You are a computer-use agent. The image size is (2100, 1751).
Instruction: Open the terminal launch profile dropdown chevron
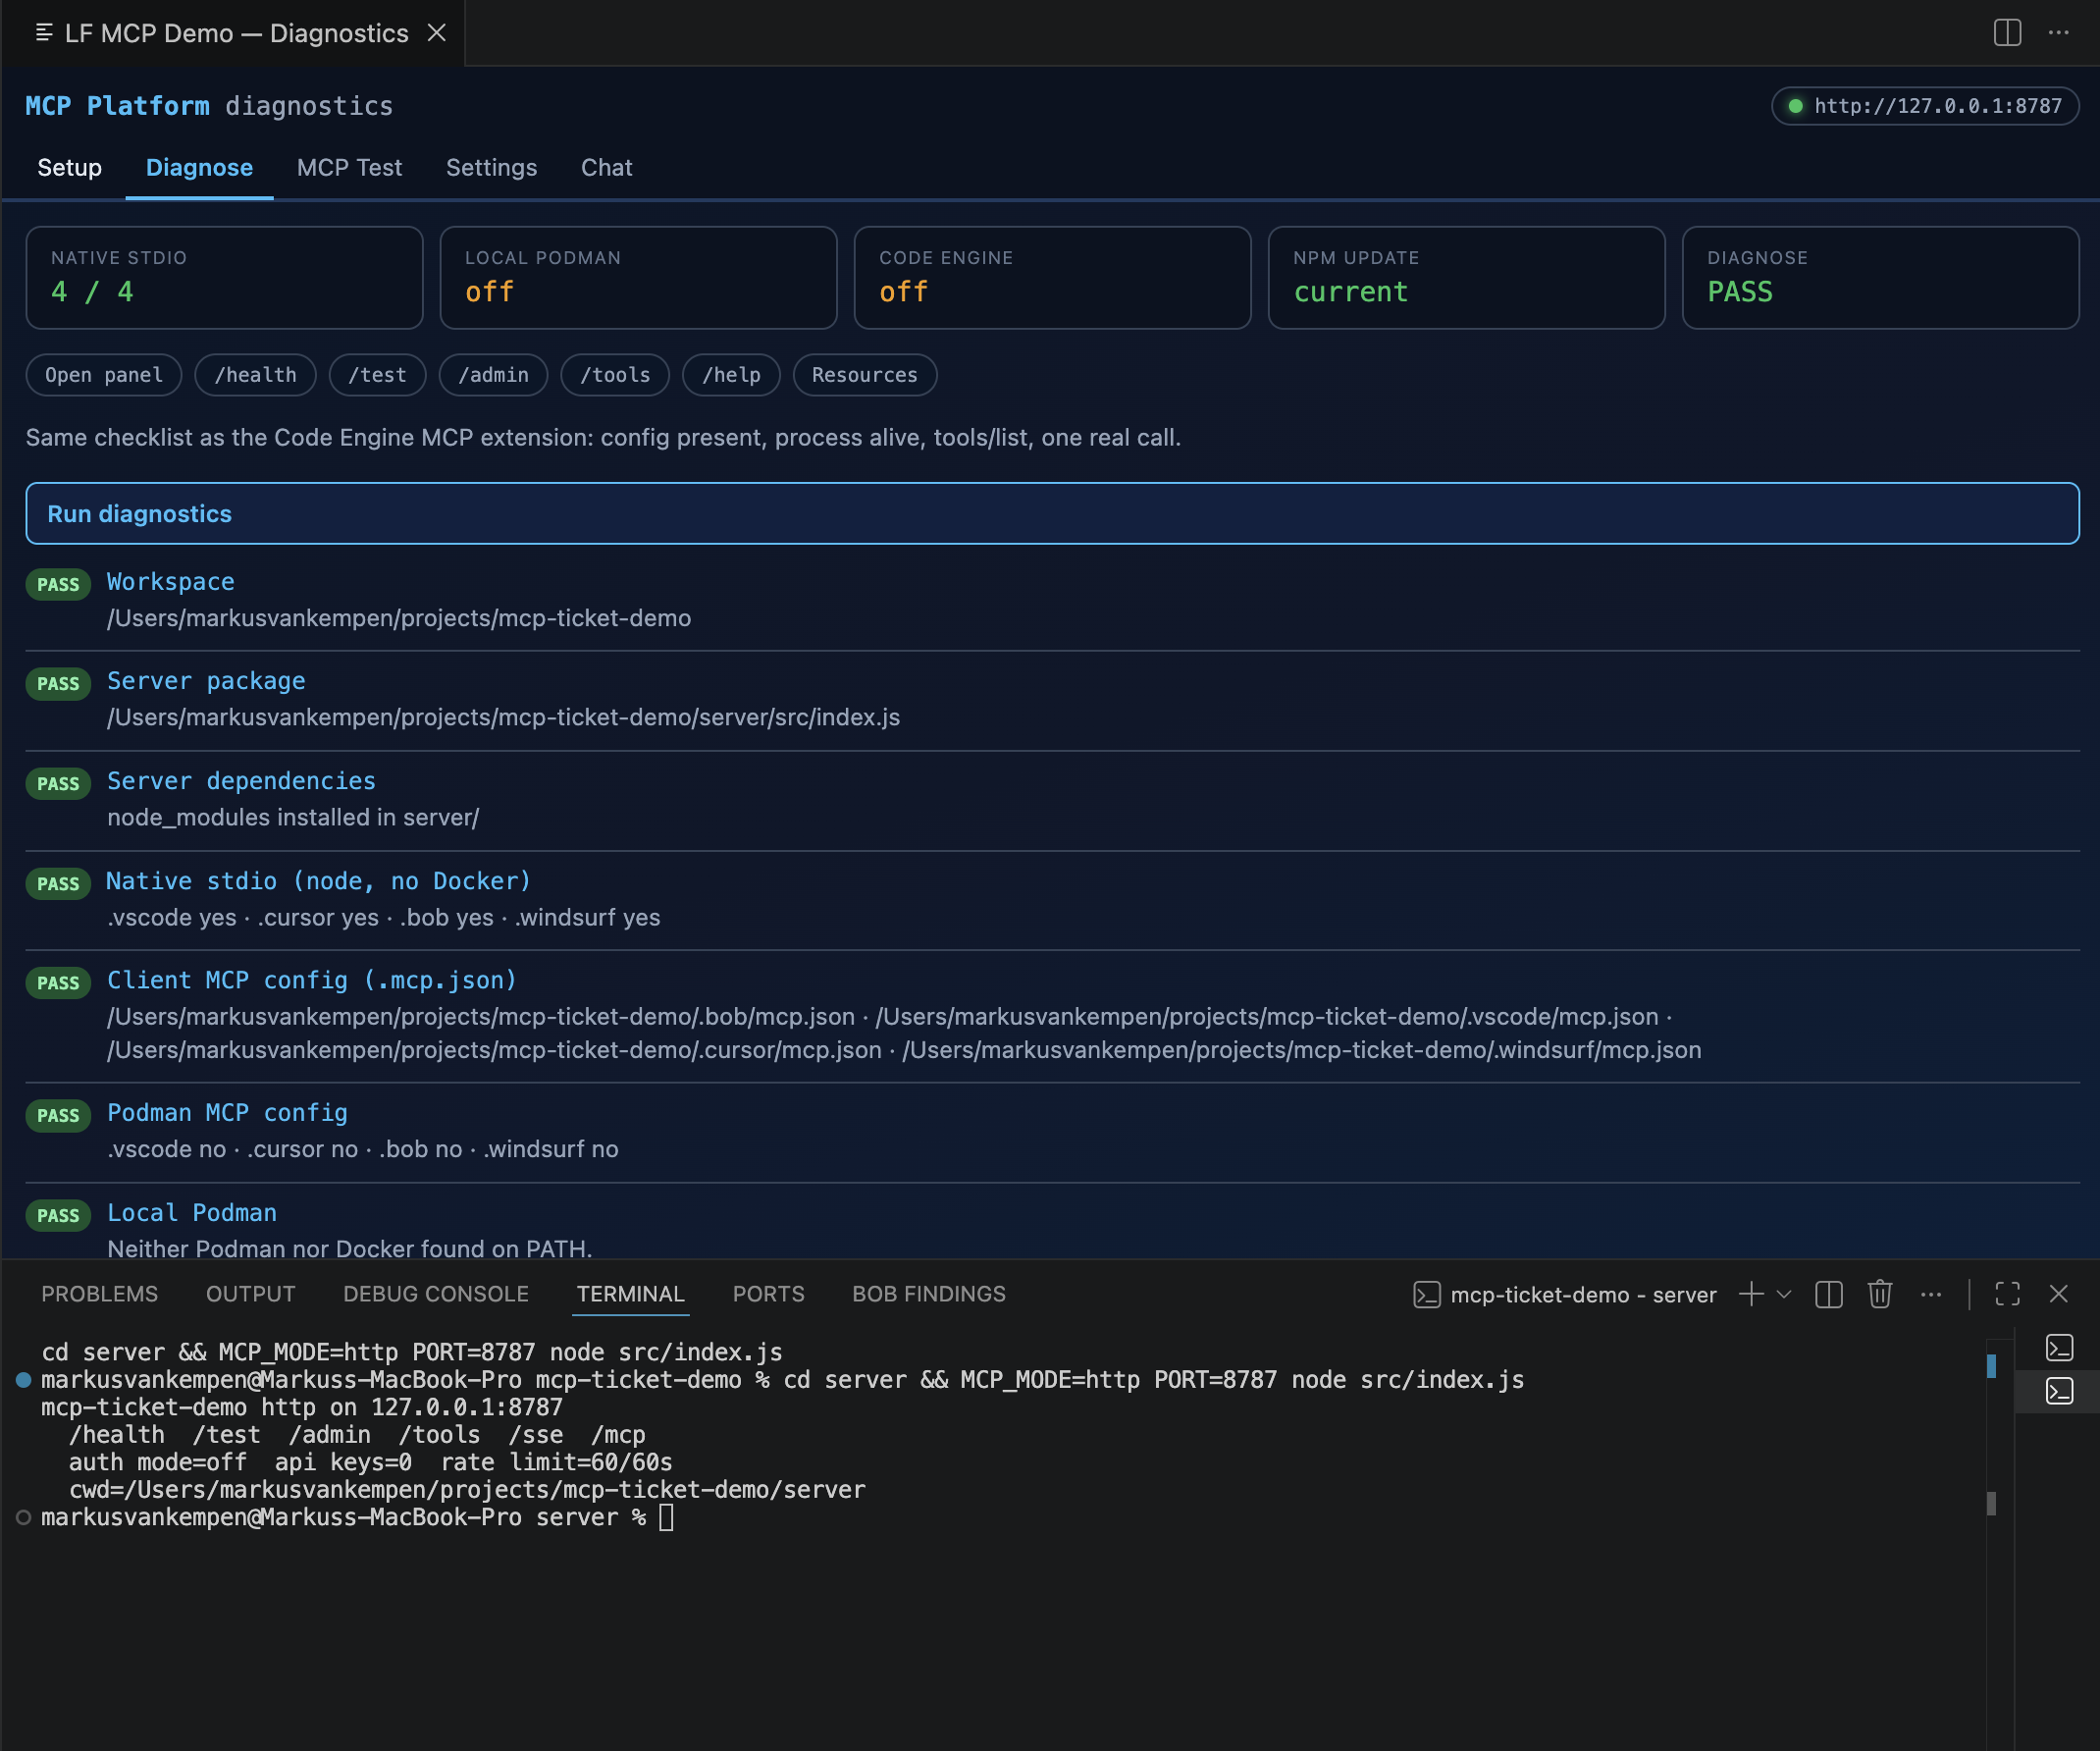click(1784, 1294)
